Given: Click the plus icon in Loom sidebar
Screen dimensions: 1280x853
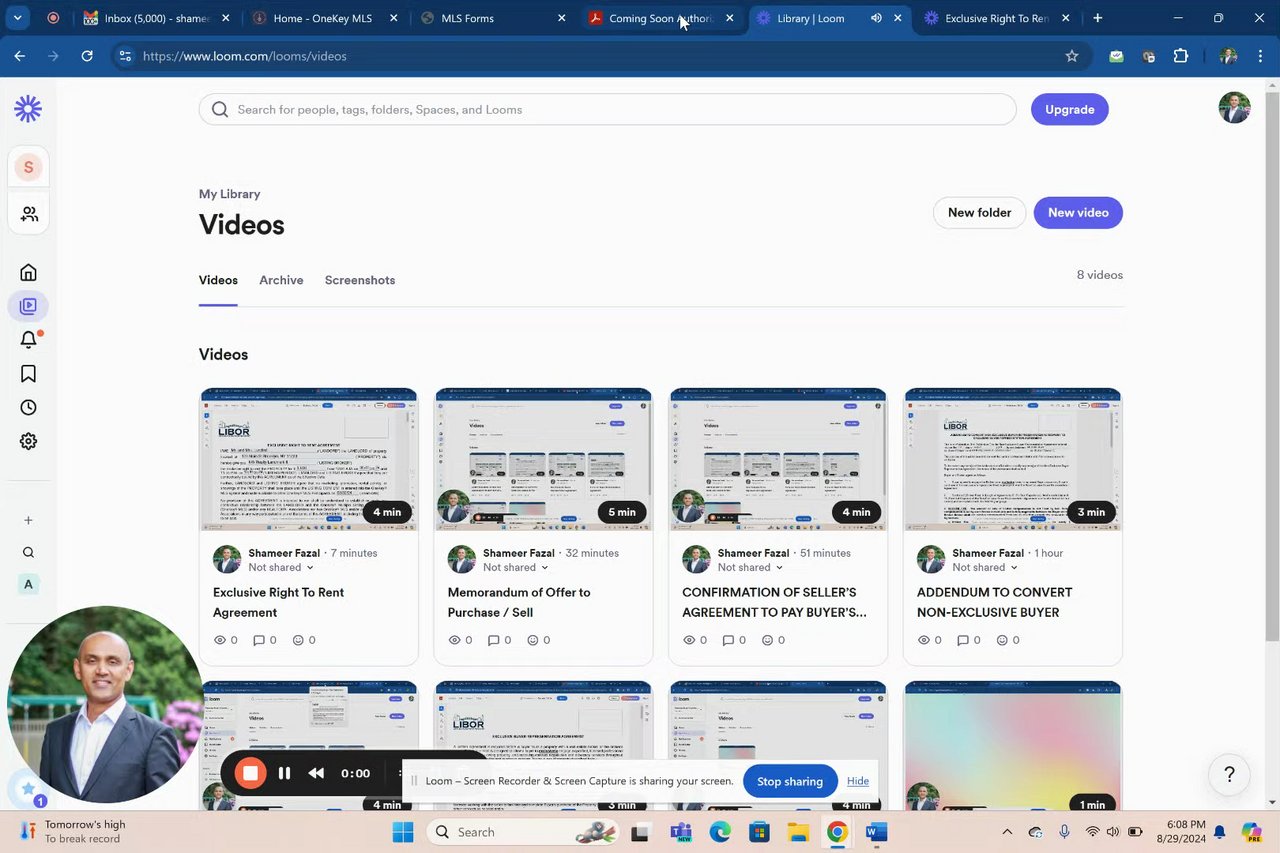Looking at the screenshot, I should tap(28, 520).
